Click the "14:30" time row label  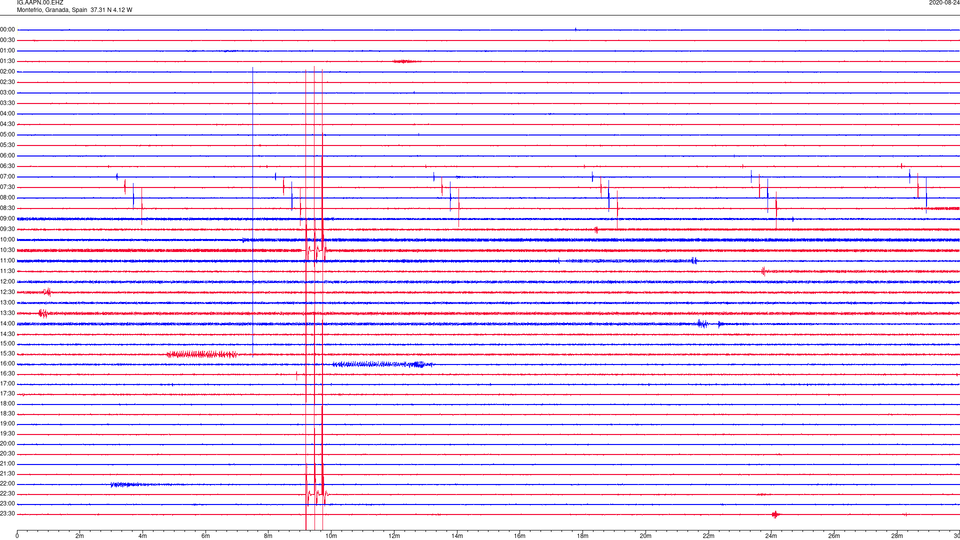pyautogui.click(x=8, y=334)
